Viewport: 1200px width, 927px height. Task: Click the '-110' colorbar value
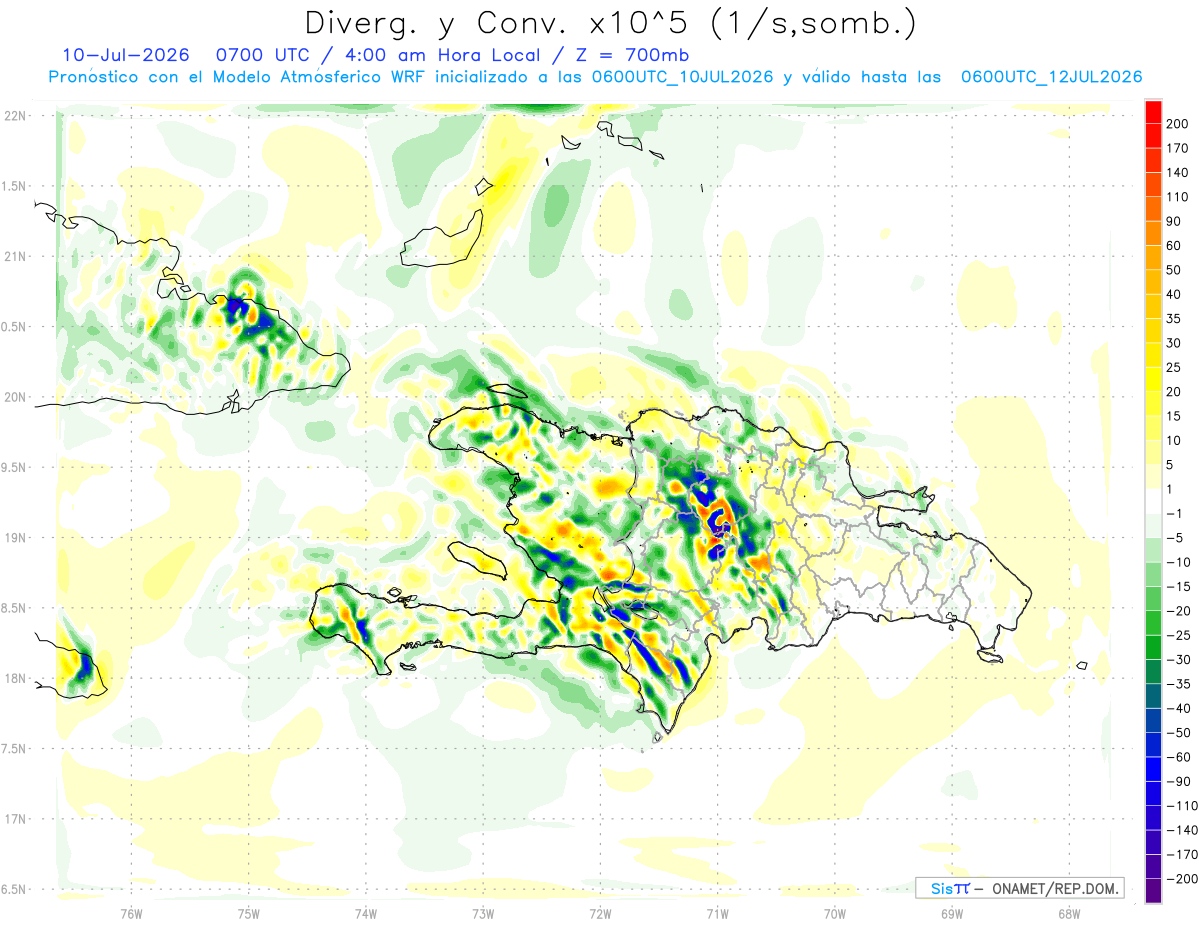click(1182, 805)
